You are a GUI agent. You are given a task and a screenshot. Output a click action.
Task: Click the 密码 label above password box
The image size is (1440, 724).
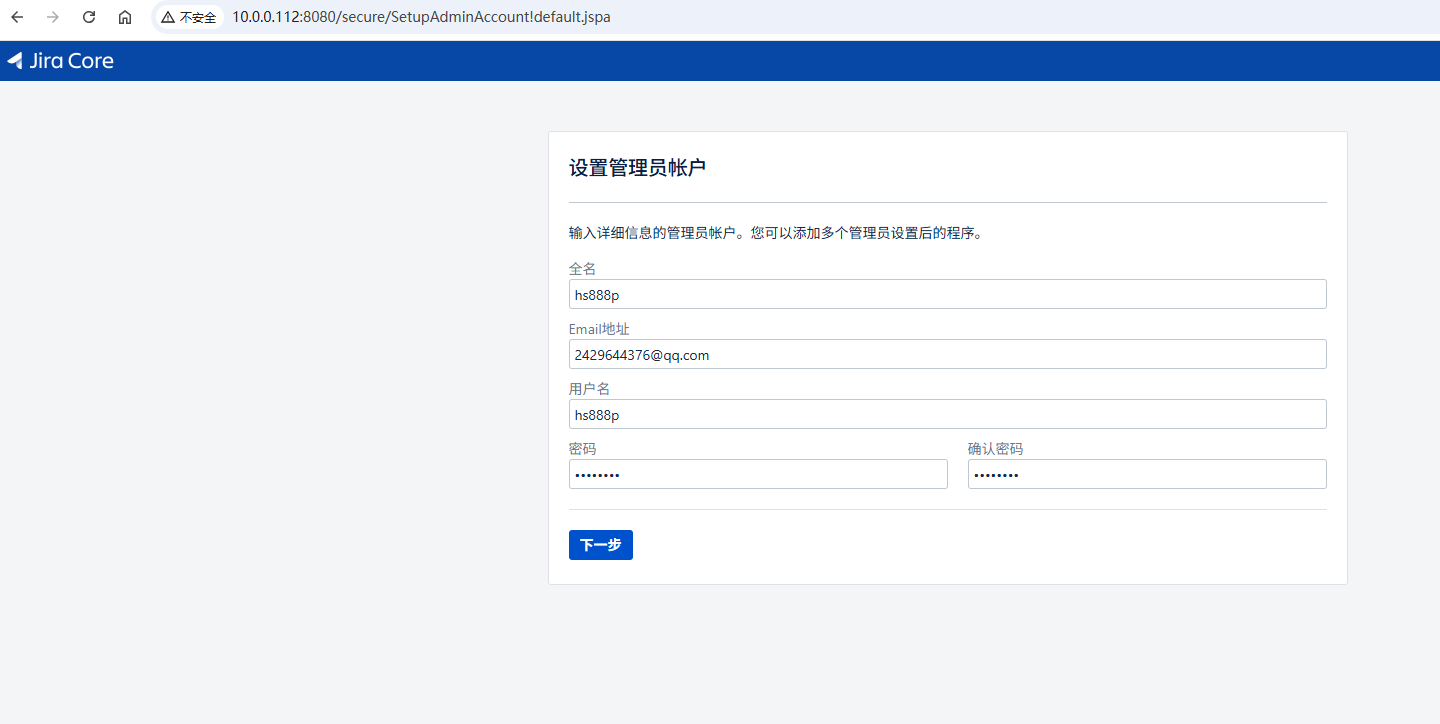click(582, 449)
